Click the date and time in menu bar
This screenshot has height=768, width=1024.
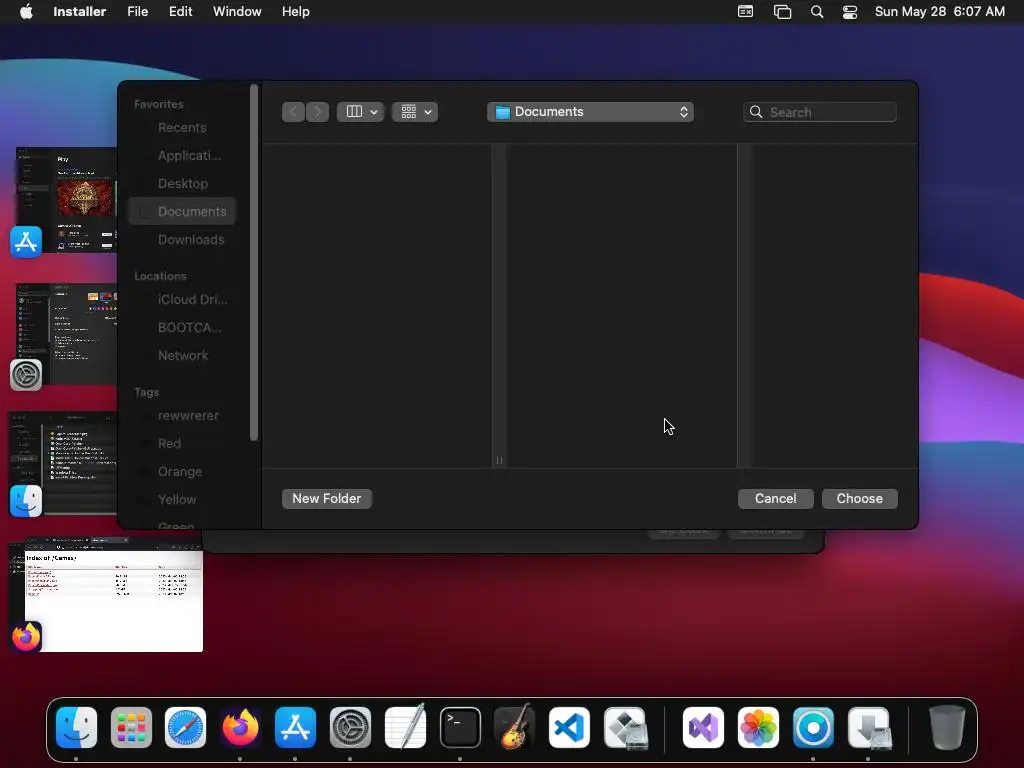coord(940,12)
